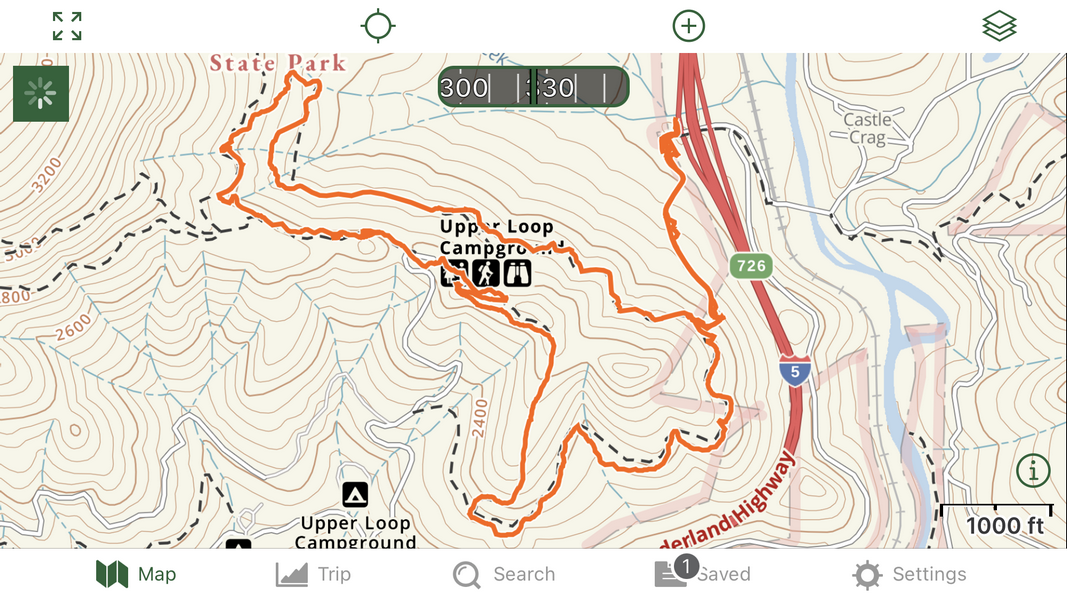
Task: Center map on current location crosshair
Action: (x=378, y=26)
